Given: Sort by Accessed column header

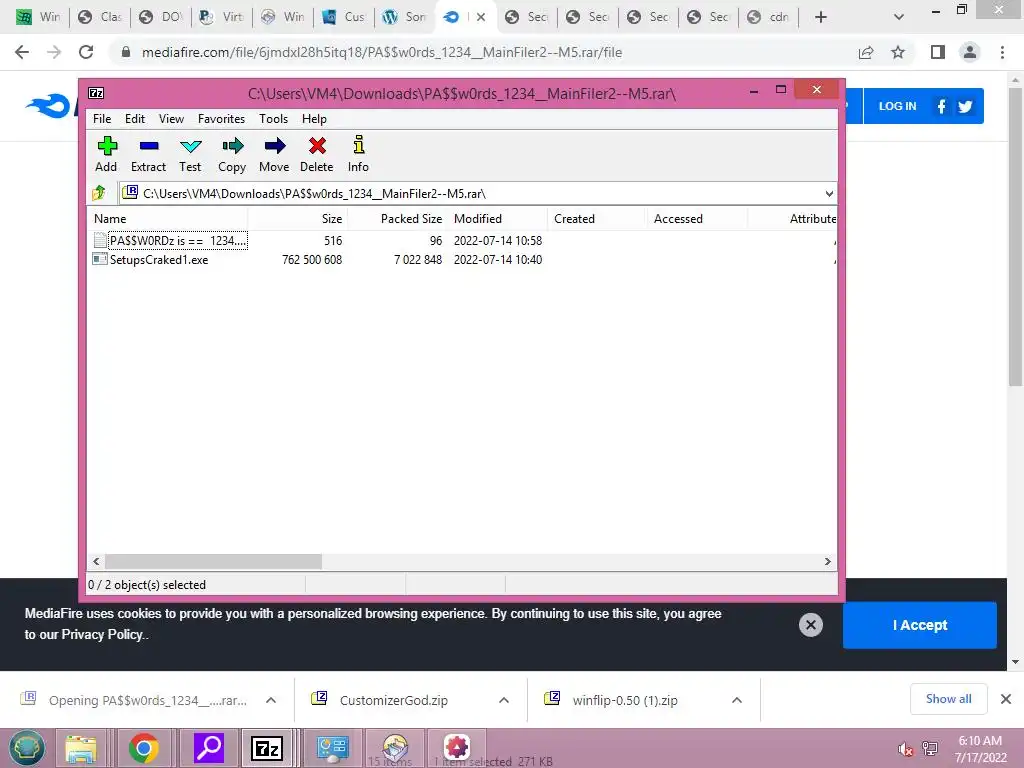Looking at the screenshot, I should (x=696, y=219).
